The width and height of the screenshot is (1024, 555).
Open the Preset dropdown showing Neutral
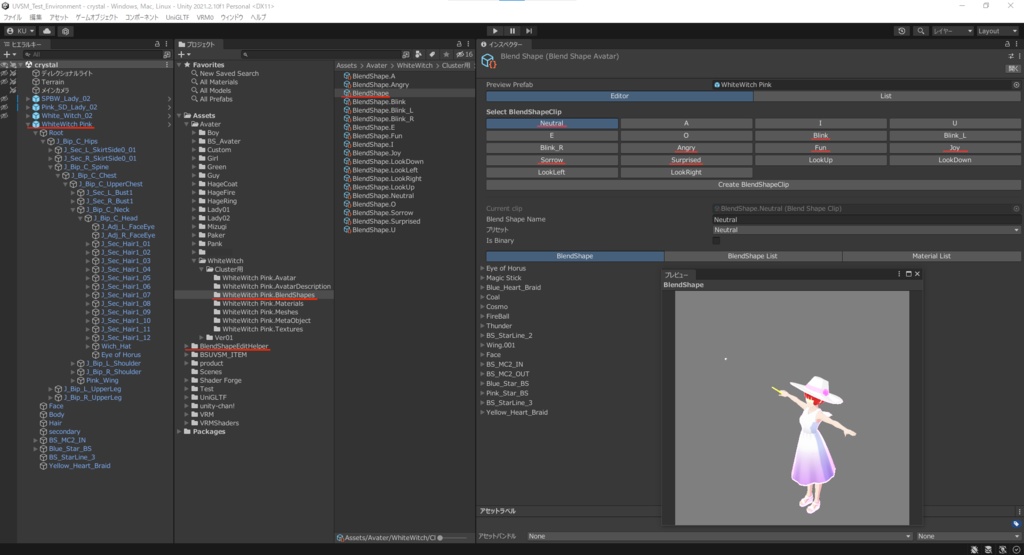[866, 230]
